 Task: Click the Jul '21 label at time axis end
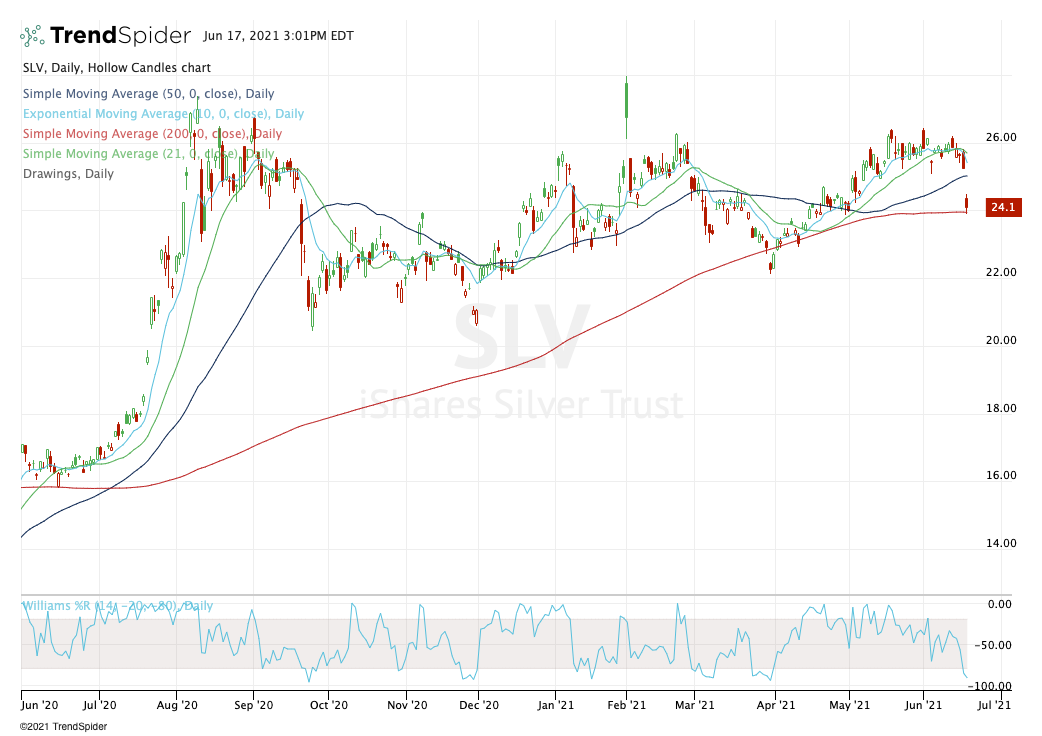click(993, 705)
